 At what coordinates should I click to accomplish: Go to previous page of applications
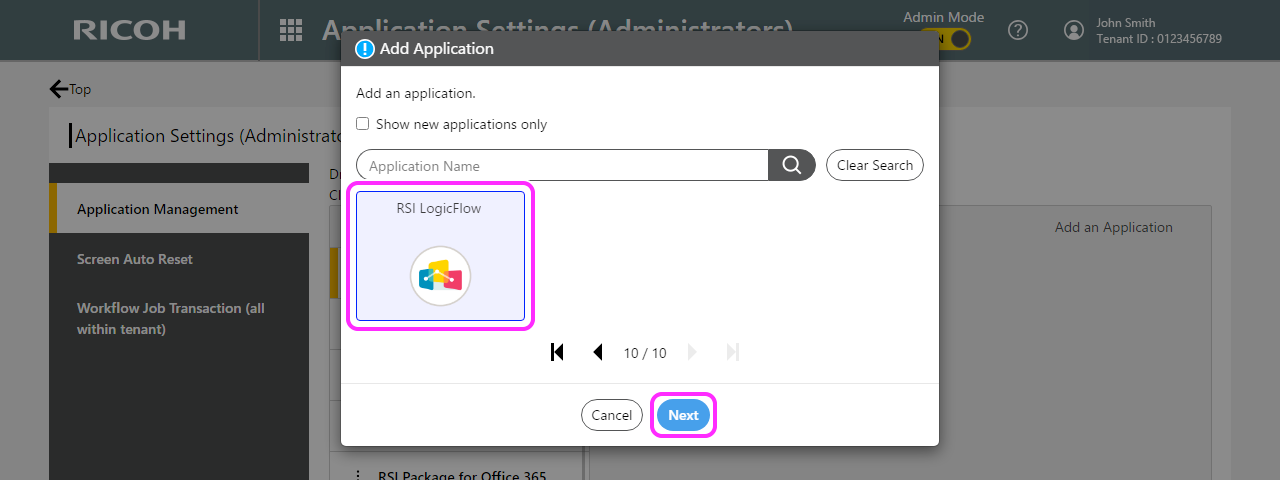[598, 352]
